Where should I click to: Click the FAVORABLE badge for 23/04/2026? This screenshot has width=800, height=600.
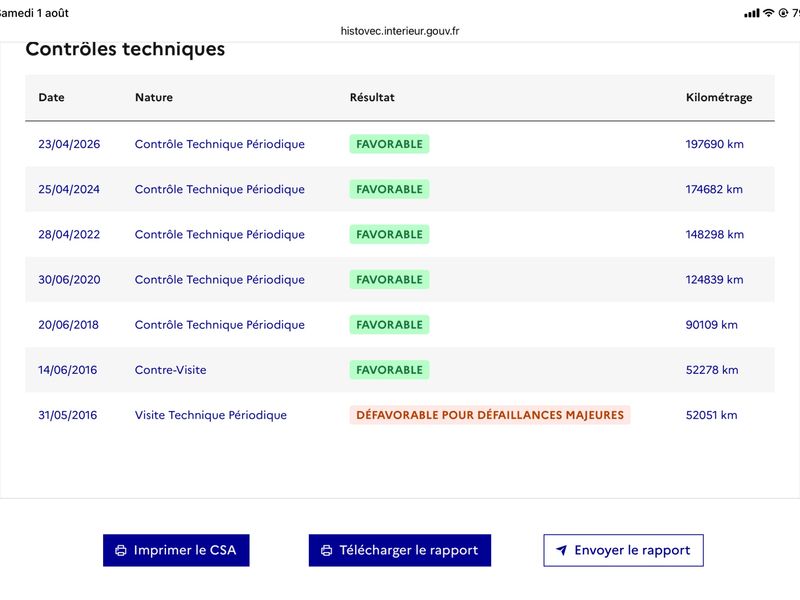(389, 144)
